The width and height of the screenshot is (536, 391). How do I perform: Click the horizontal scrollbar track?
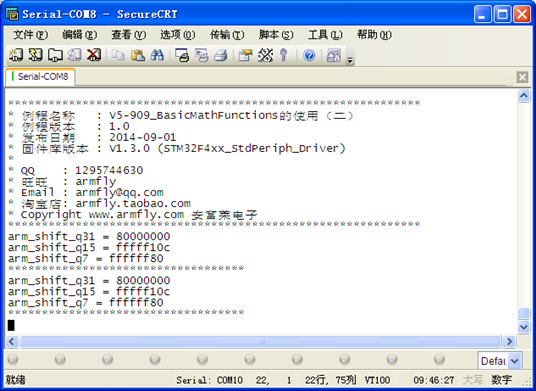[260, 341]
